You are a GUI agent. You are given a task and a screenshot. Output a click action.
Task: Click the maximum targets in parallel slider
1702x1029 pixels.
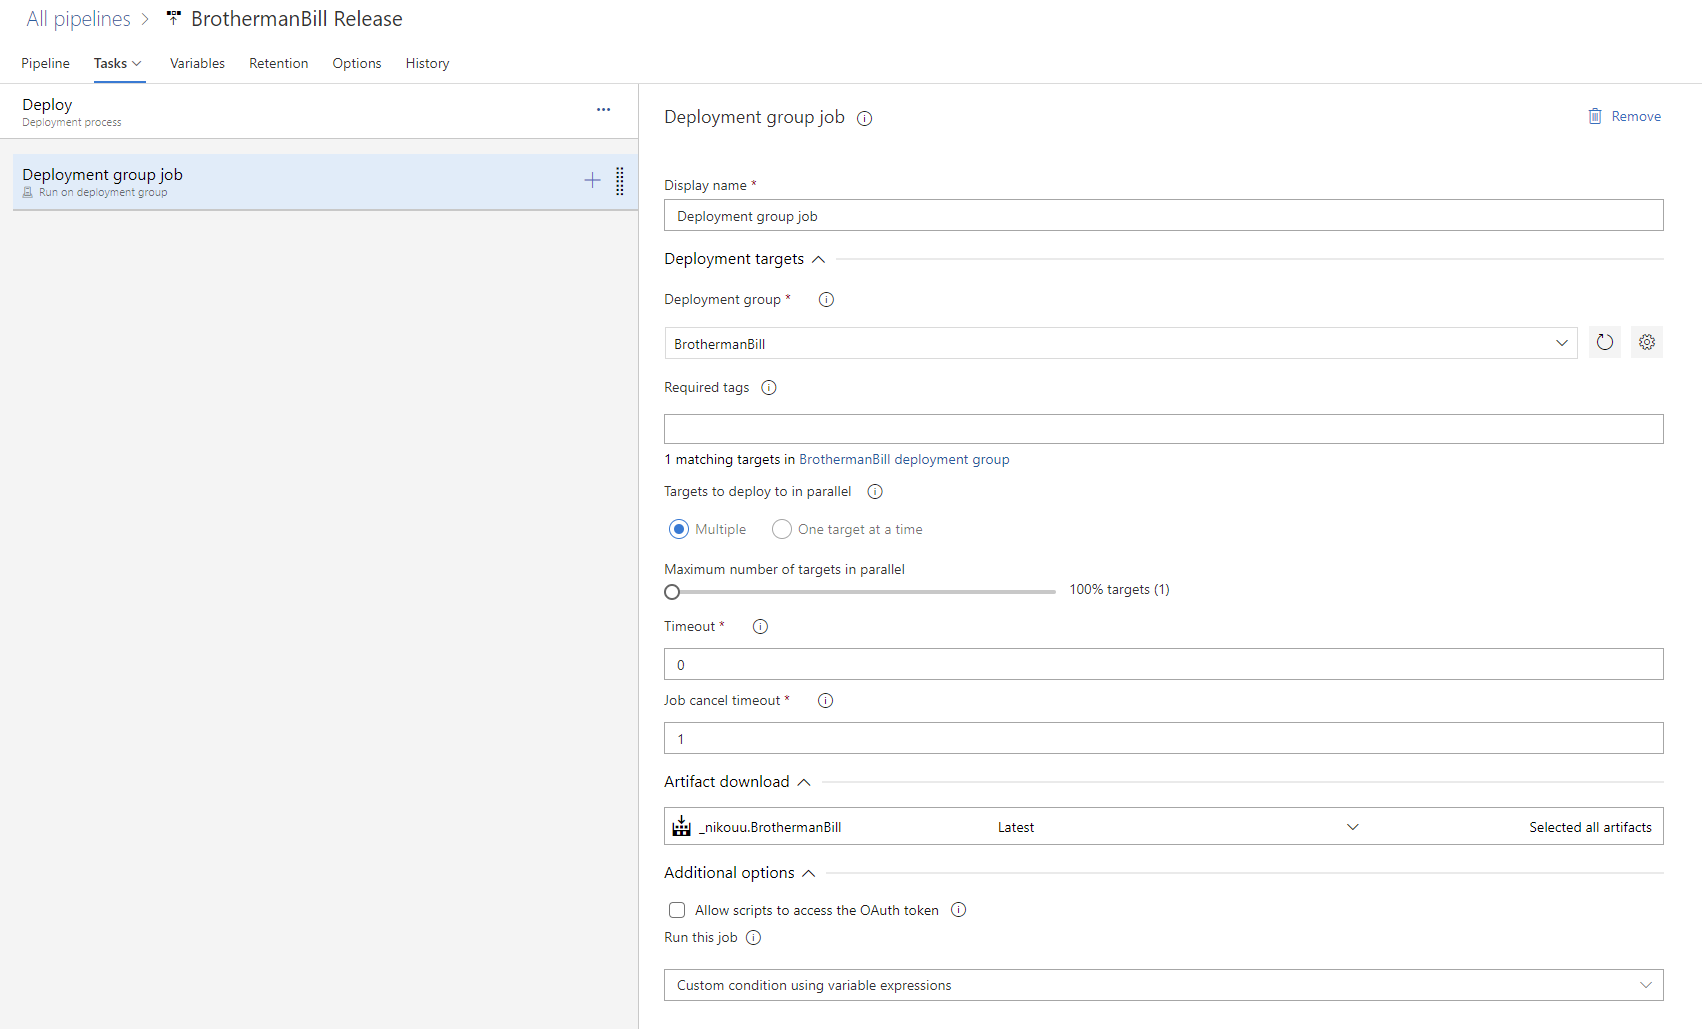click(x=860, y=592)
